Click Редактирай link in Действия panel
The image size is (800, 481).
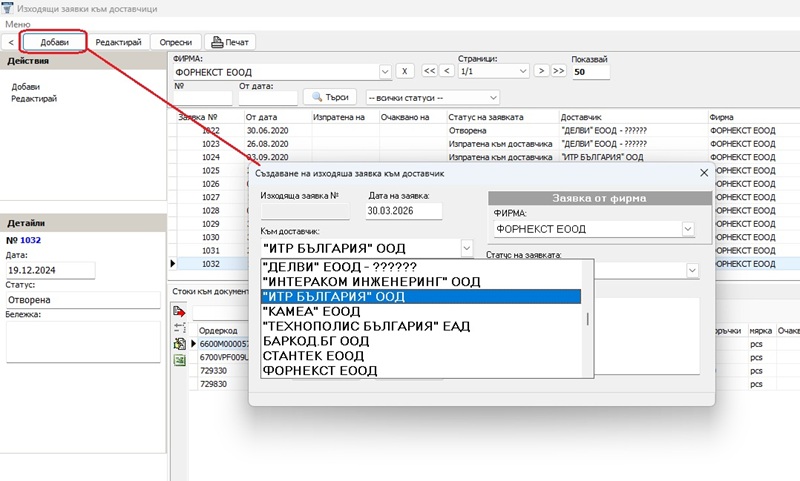34,99
